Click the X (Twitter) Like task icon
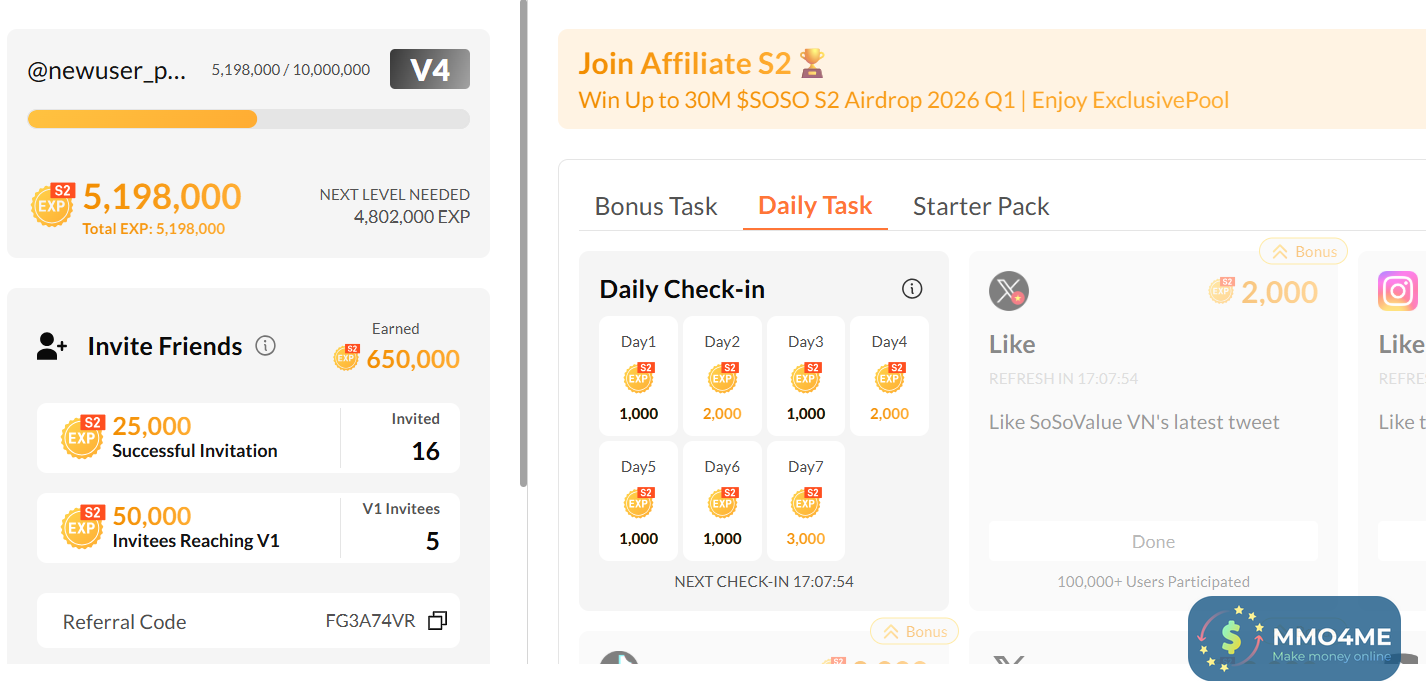 [x=1008, y=292]
